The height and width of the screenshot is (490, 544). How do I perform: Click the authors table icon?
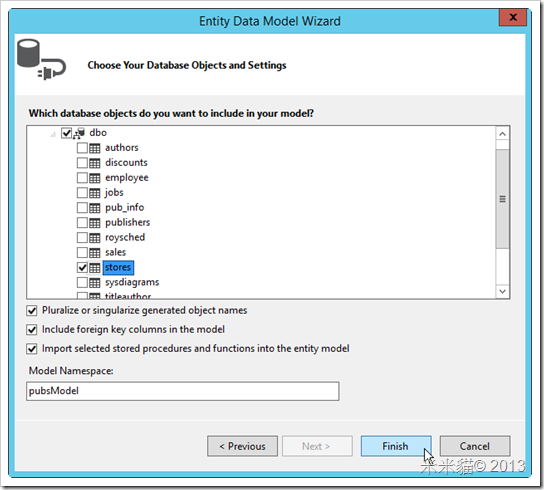[94, 148]
